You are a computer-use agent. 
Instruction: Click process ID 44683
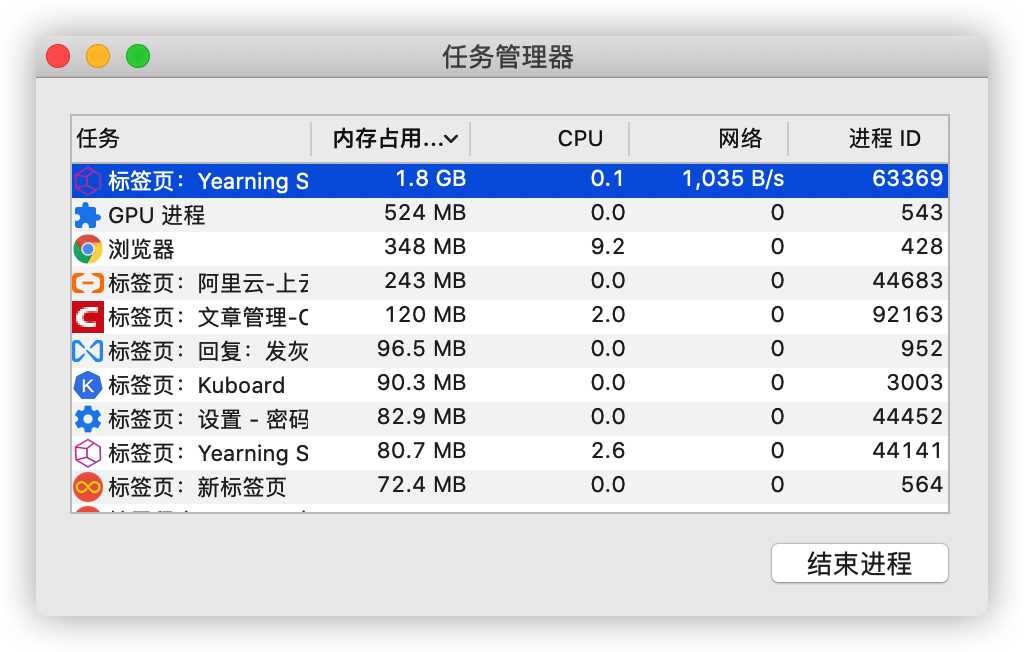[x=908, y=280]
